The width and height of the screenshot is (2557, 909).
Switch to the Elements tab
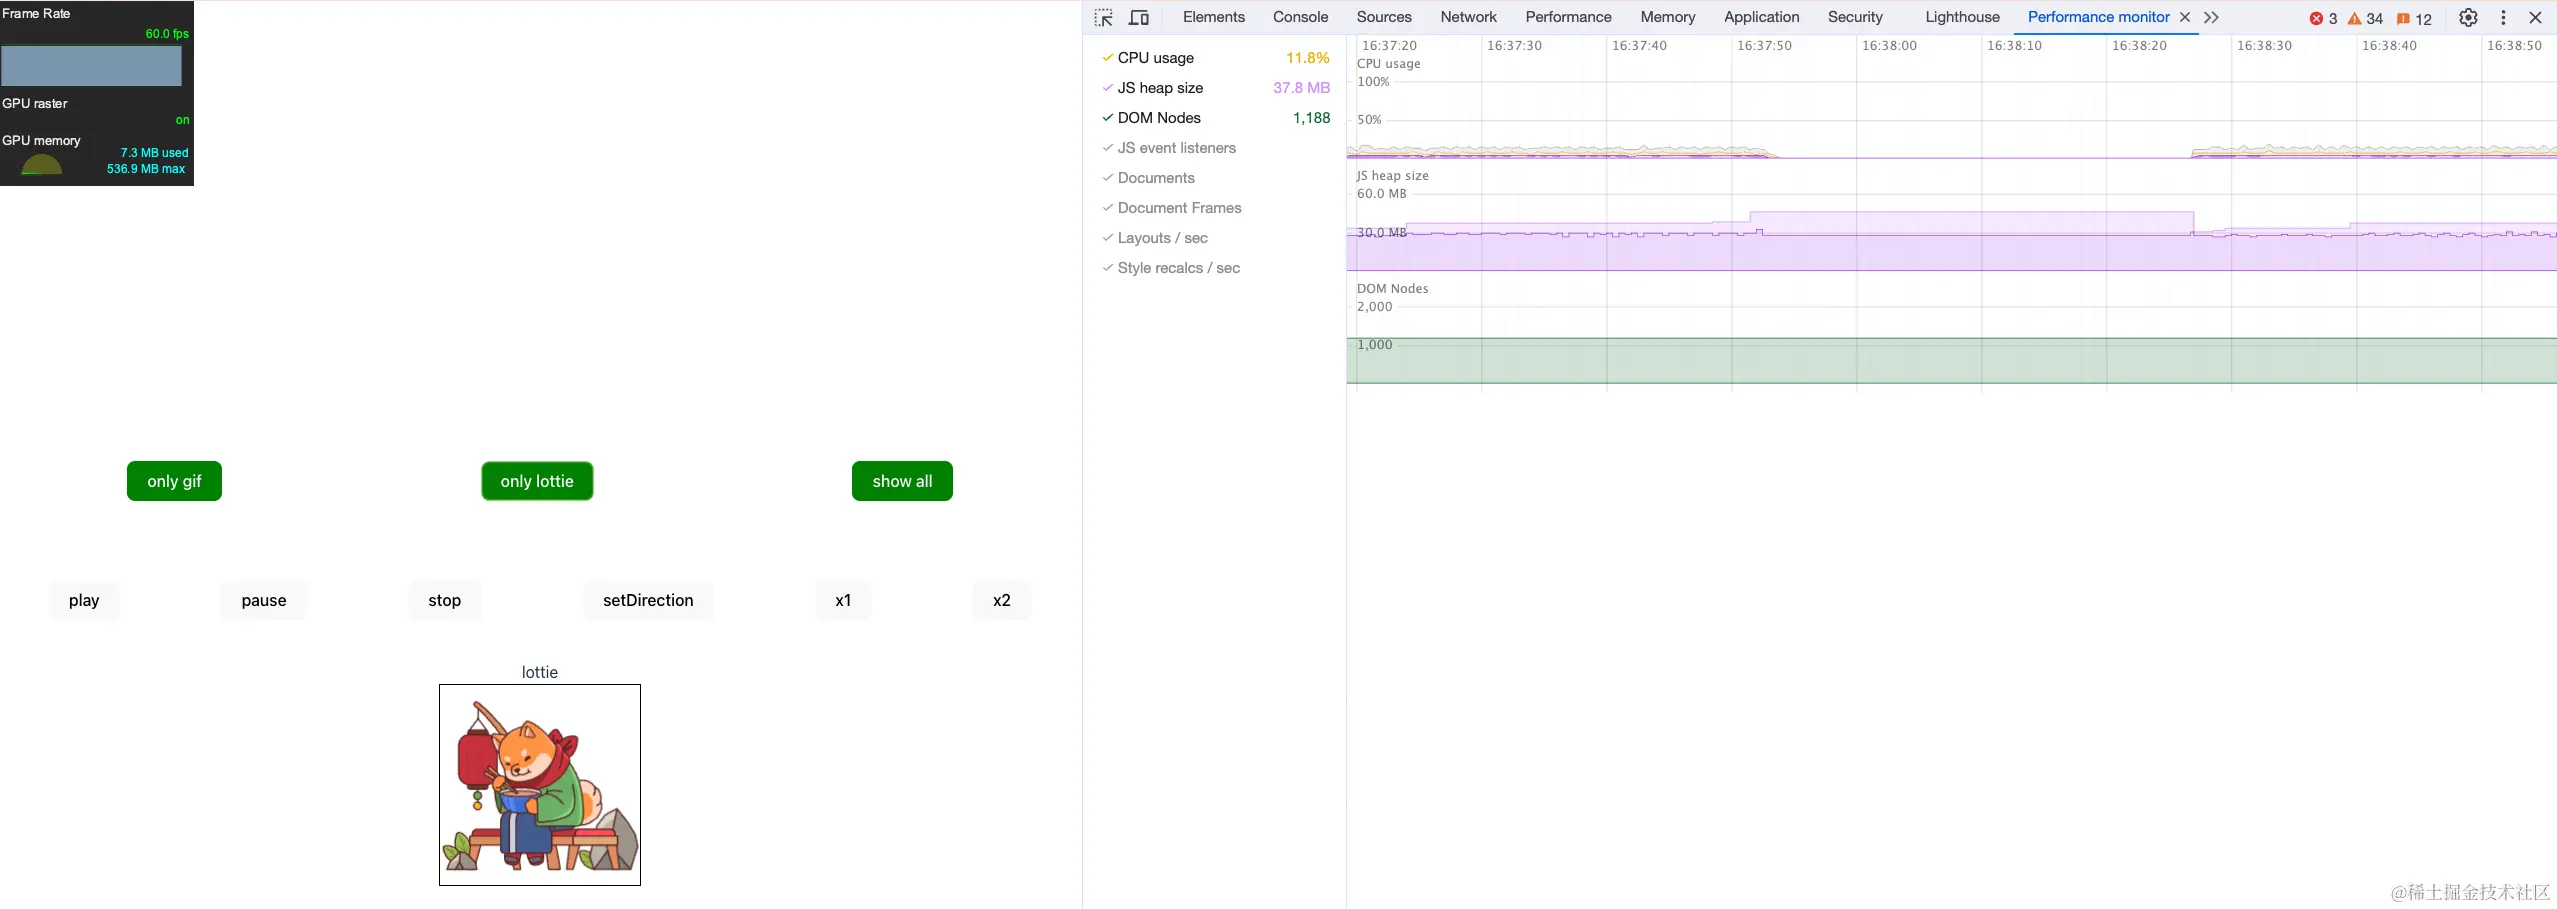pyautogui.click(x=1213, y=17)
